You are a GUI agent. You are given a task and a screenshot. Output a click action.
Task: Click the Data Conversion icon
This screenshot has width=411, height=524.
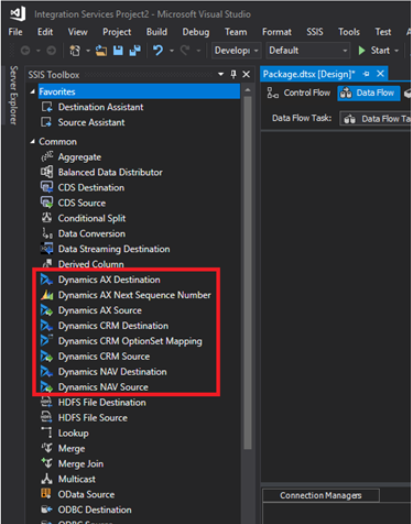pos(47,233)
